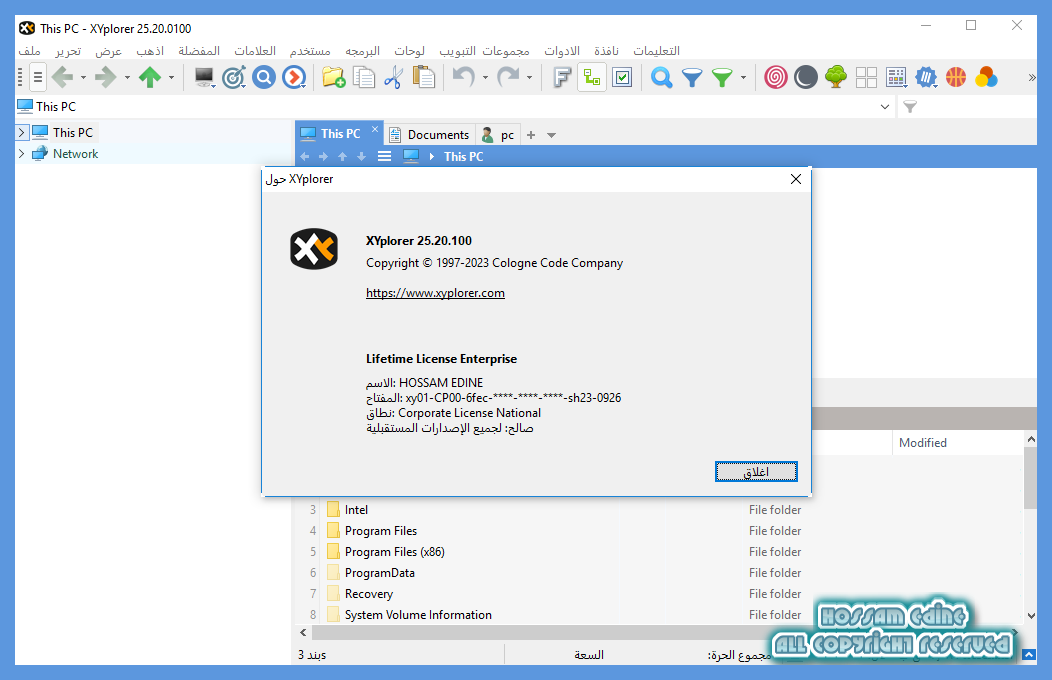
Task: Select Network in the folder tree
Action: [x=75, y=154]
